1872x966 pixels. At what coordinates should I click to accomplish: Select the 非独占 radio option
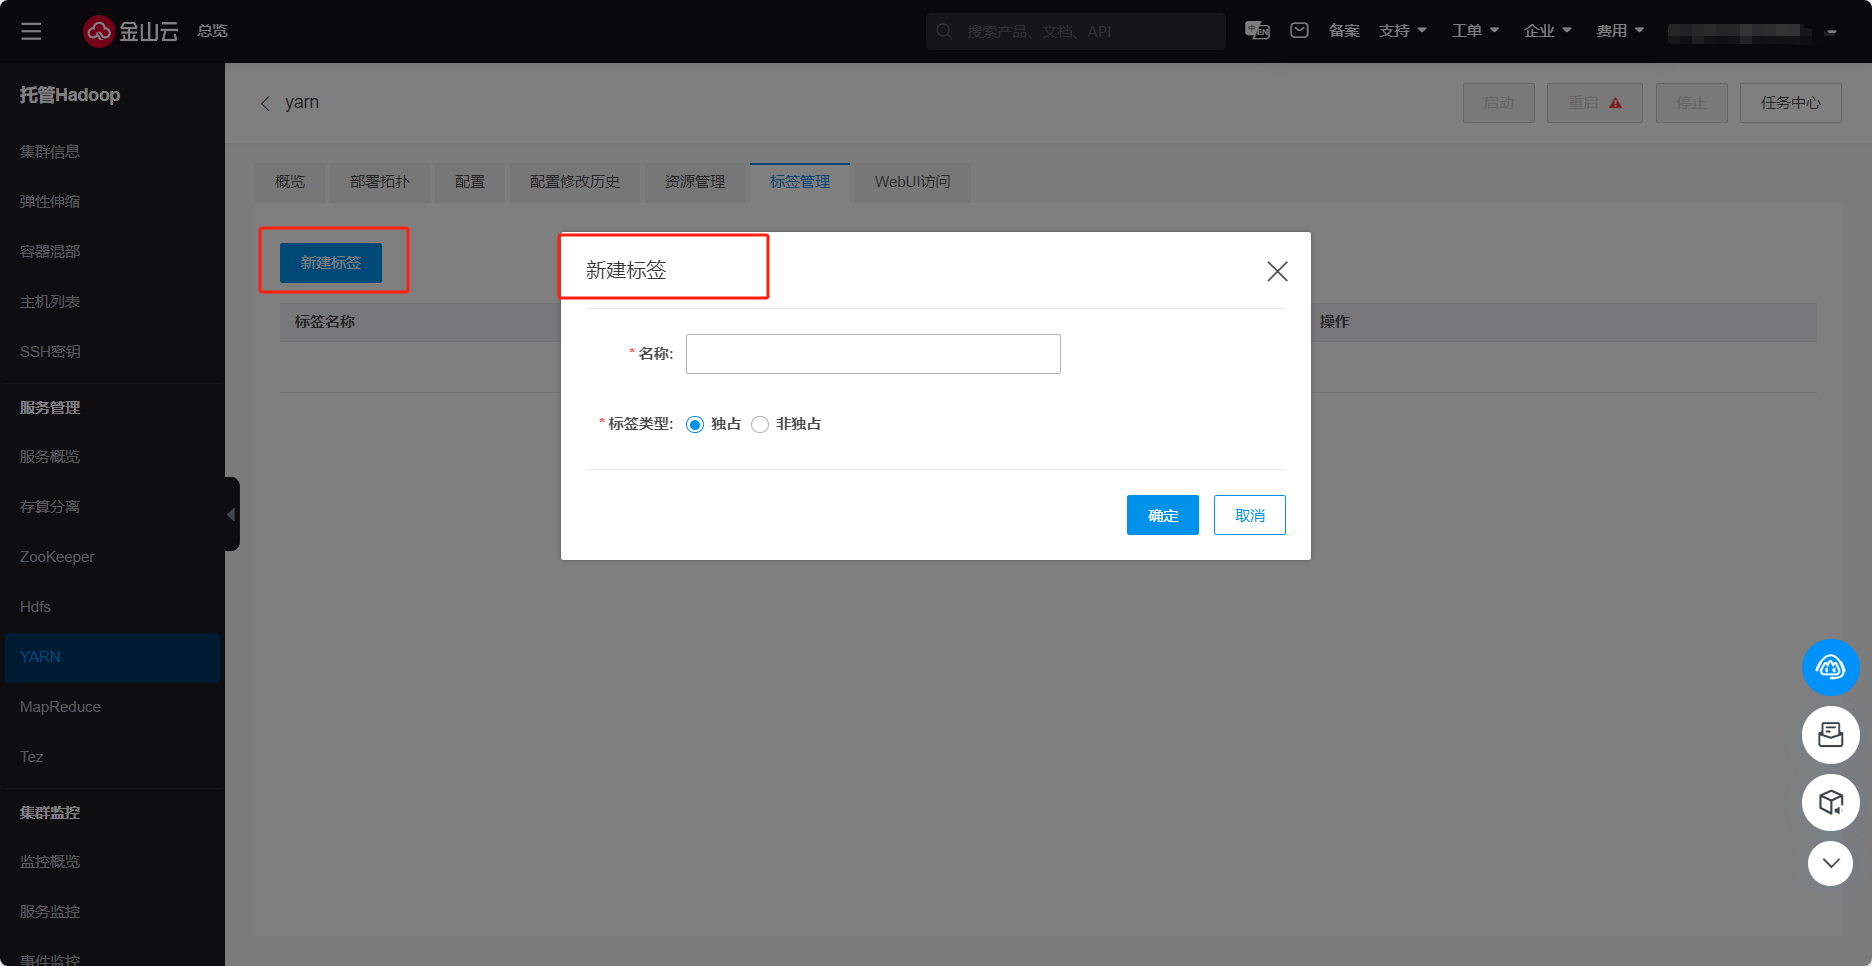pos(760,424)
